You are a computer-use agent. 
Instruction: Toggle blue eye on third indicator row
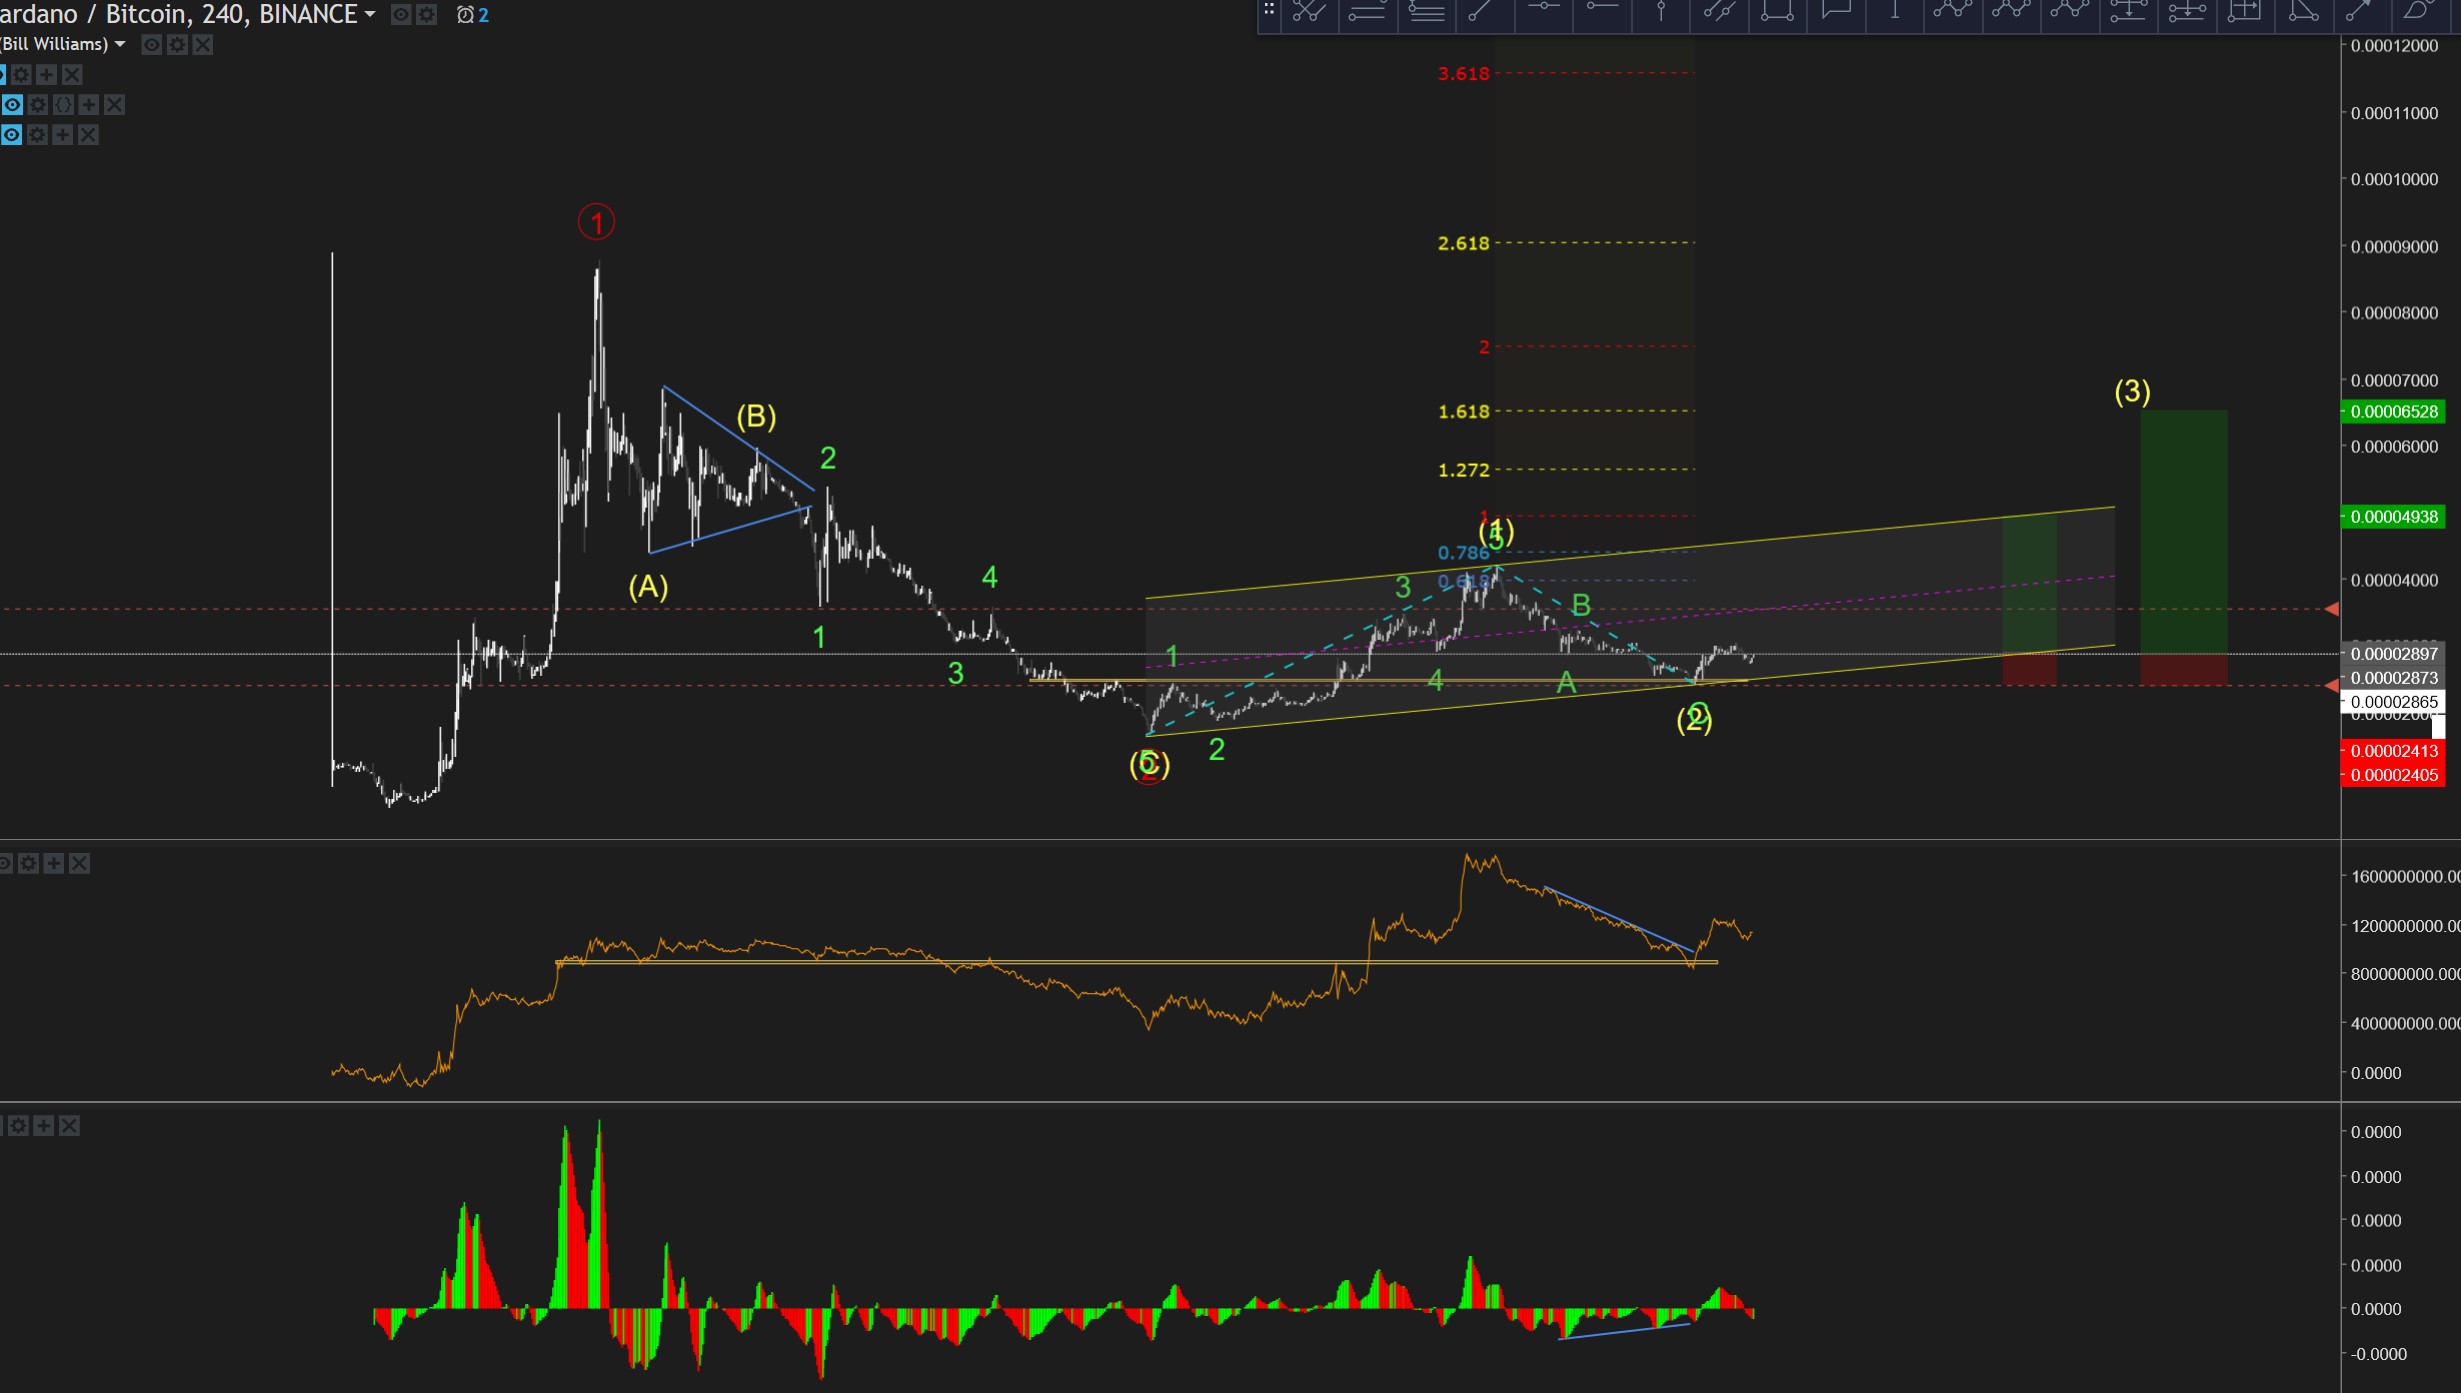(12, 104)
